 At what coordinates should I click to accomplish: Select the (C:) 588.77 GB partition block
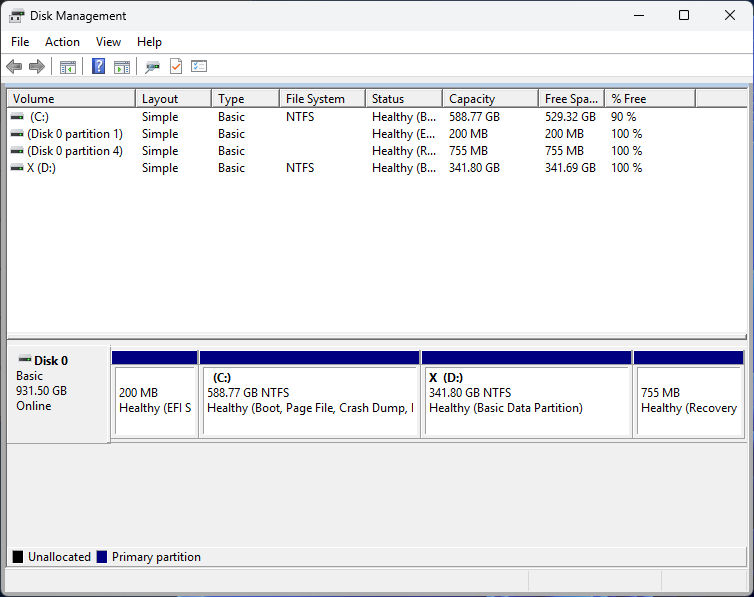310,394
